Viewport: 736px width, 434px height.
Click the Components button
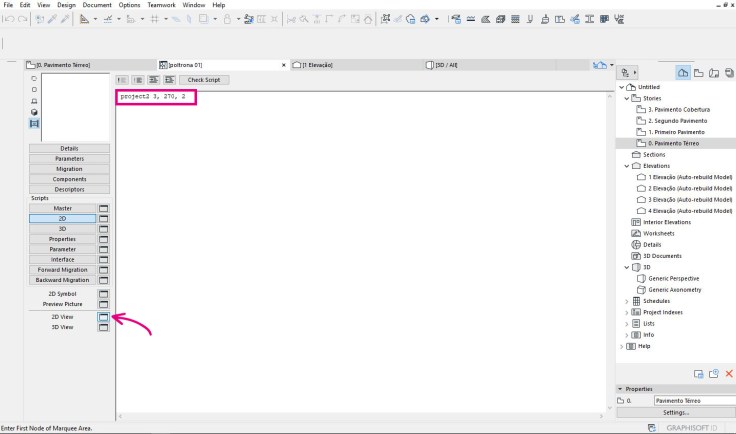[69, 179]
